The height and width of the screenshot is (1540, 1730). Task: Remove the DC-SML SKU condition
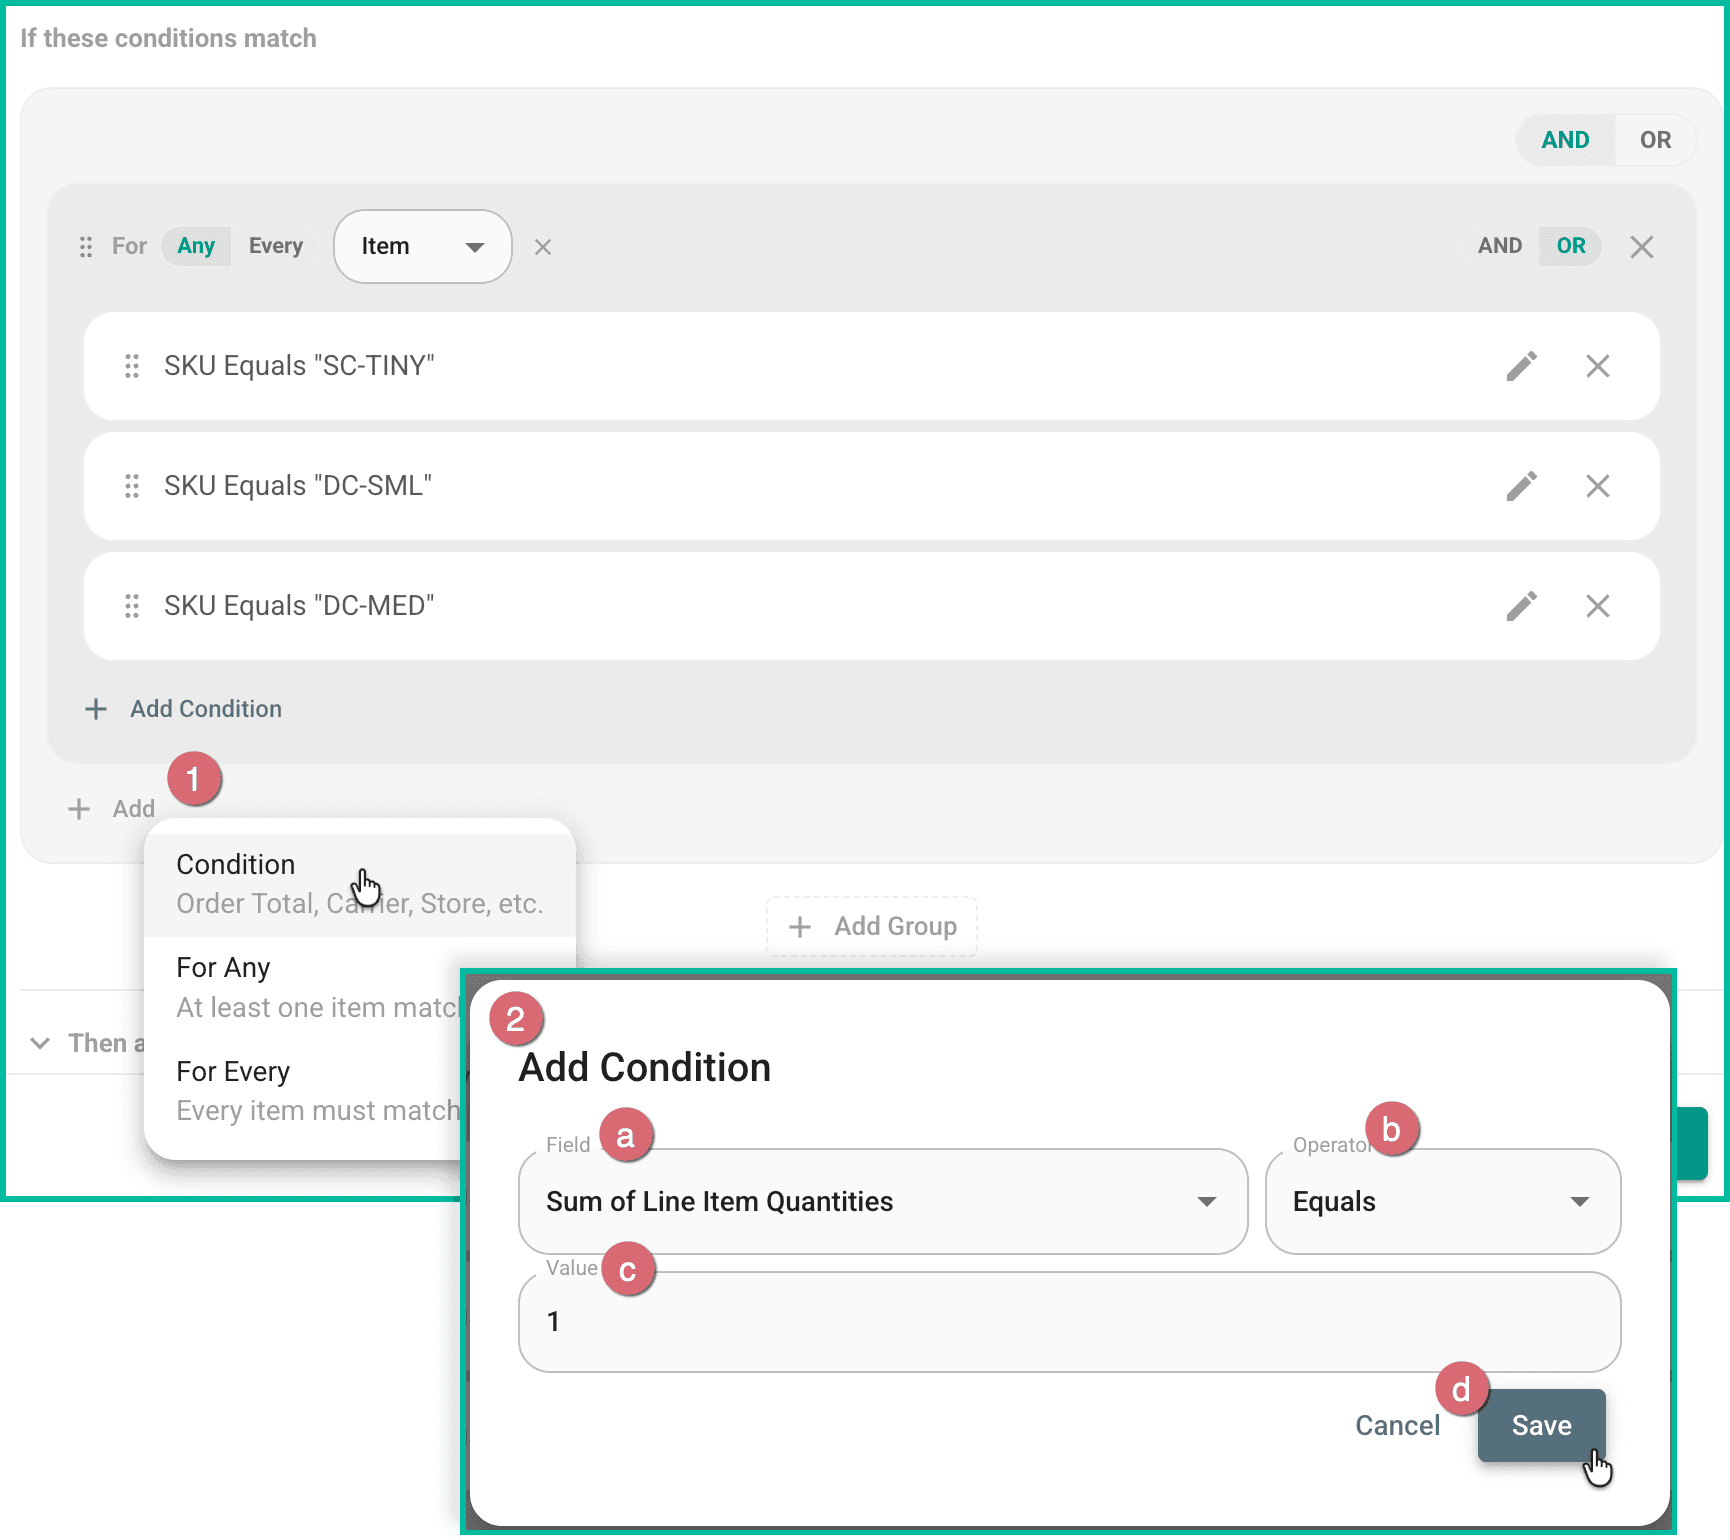1597,486
